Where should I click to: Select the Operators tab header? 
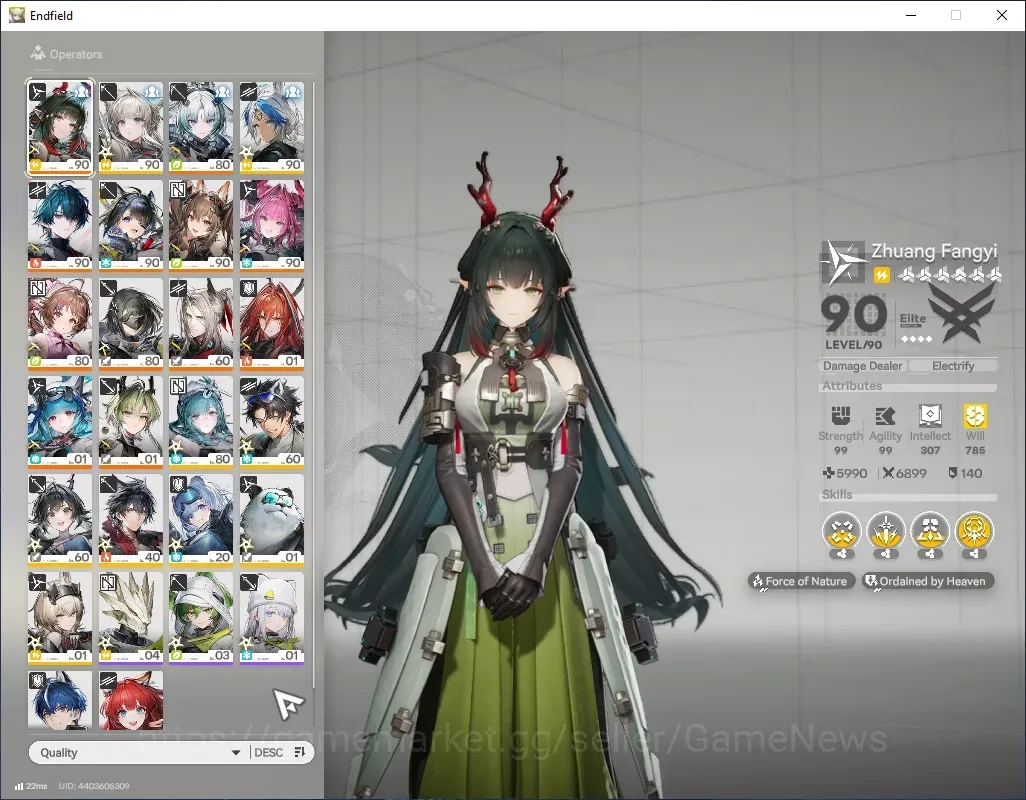point(66,54)
